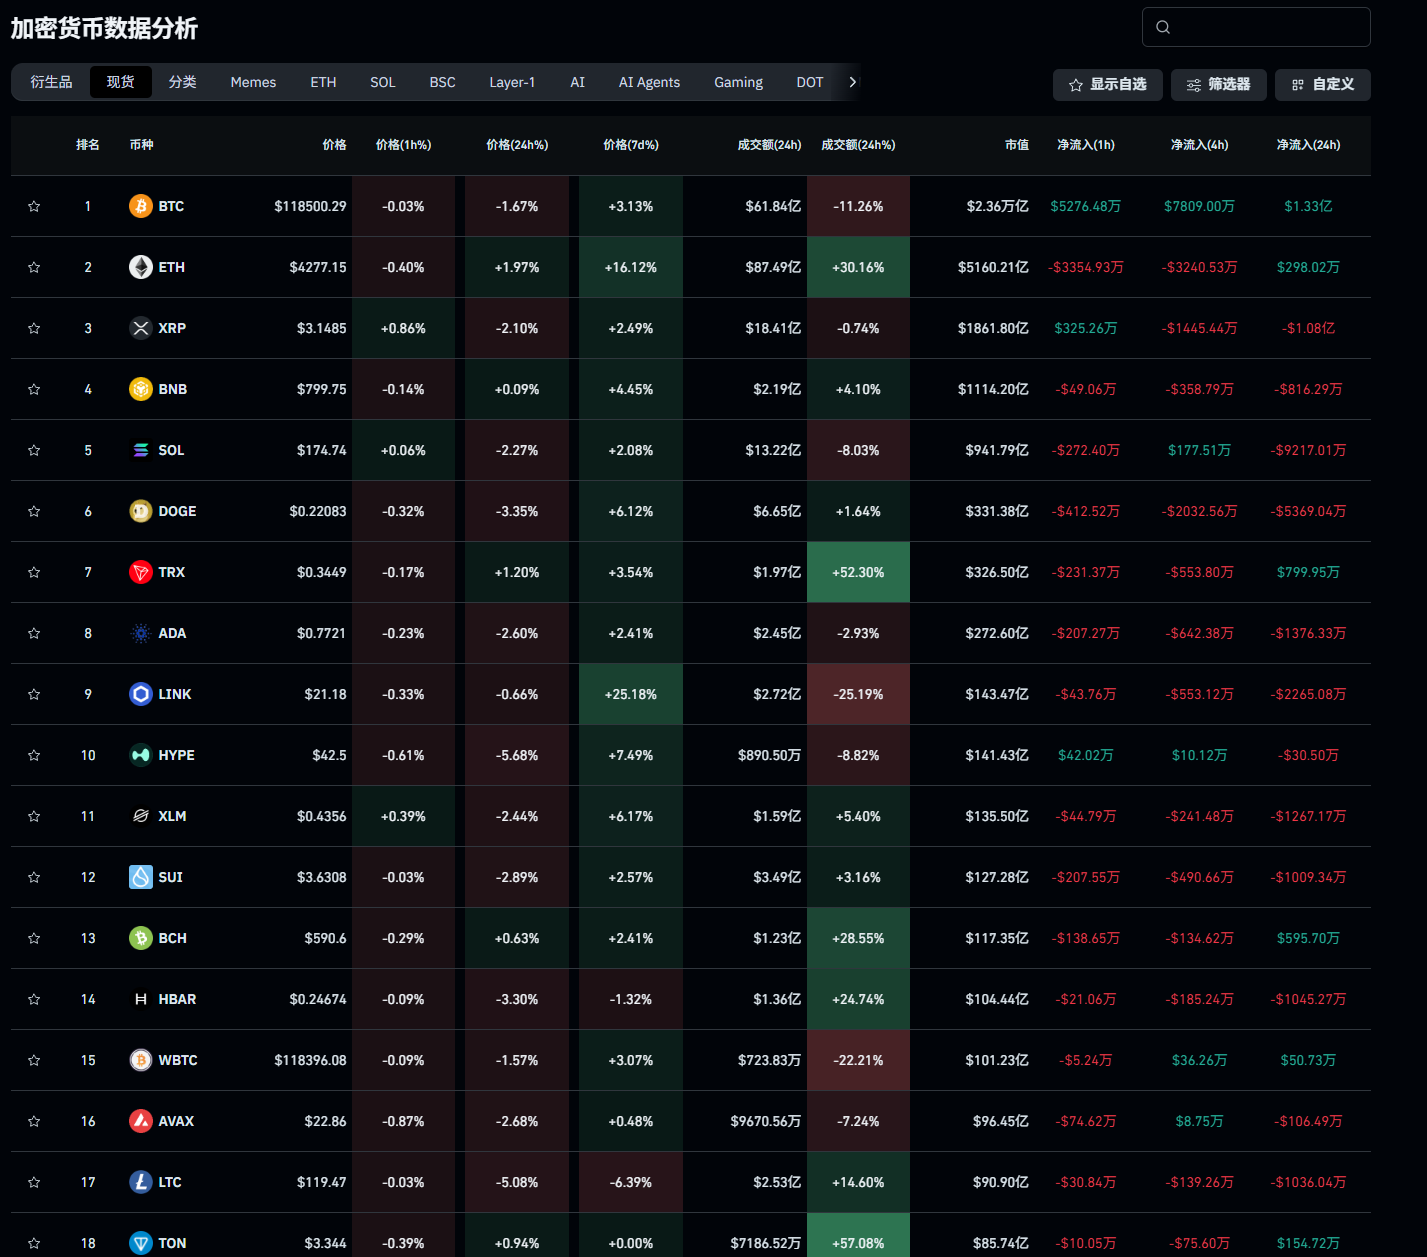The image size is (1427, 1257).
Task: Click the 自定义 customize button
Action: pos(1323,85)
